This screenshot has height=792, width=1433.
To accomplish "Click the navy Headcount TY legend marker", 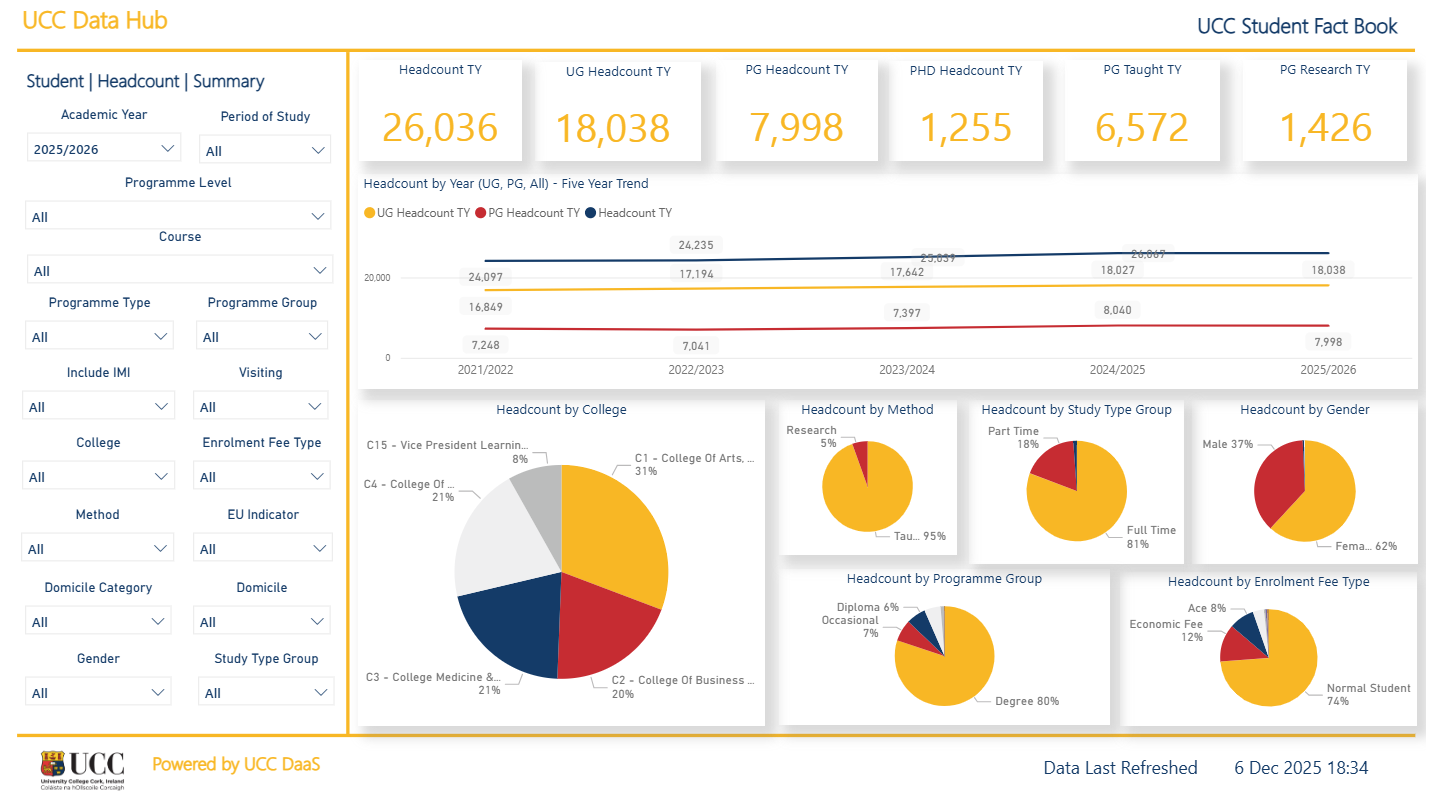I will coord(591,213).
